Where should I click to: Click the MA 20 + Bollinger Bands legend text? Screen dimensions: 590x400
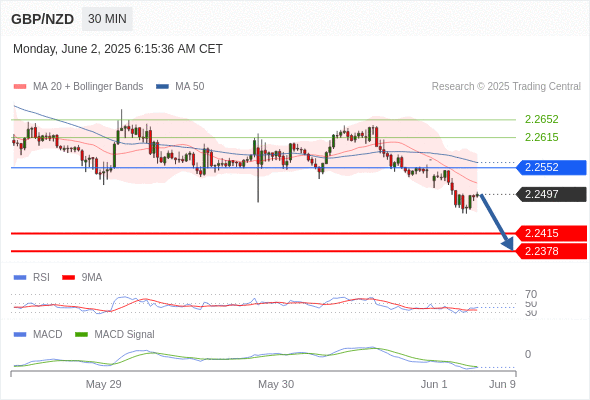click(88, 87)
